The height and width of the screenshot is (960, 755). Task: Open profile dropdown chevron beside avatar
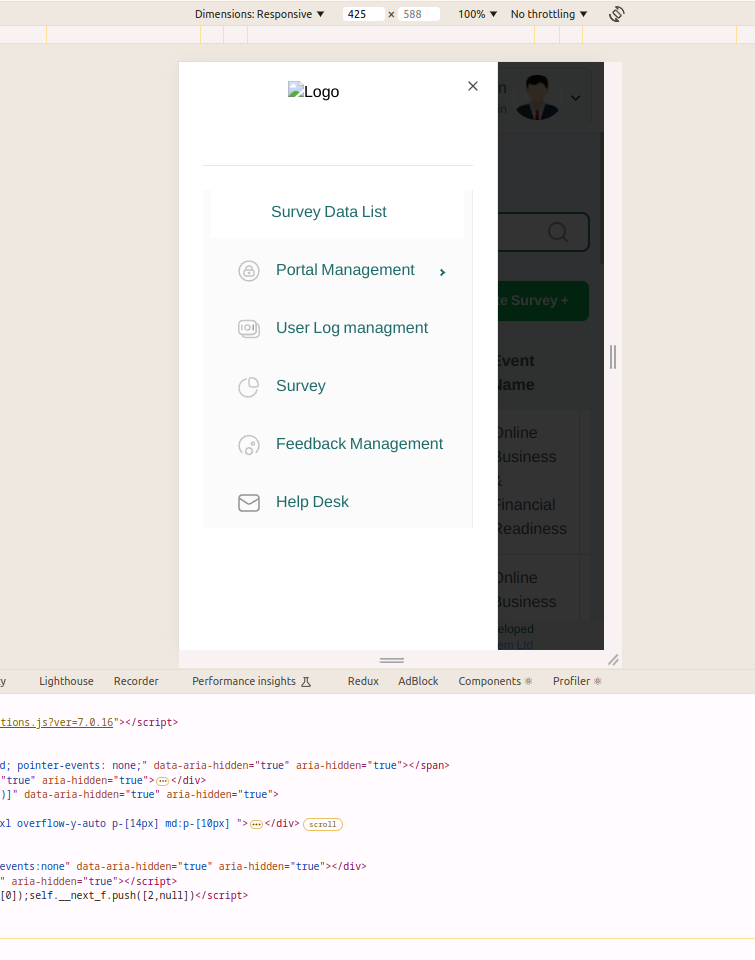(x=575, y=98)
